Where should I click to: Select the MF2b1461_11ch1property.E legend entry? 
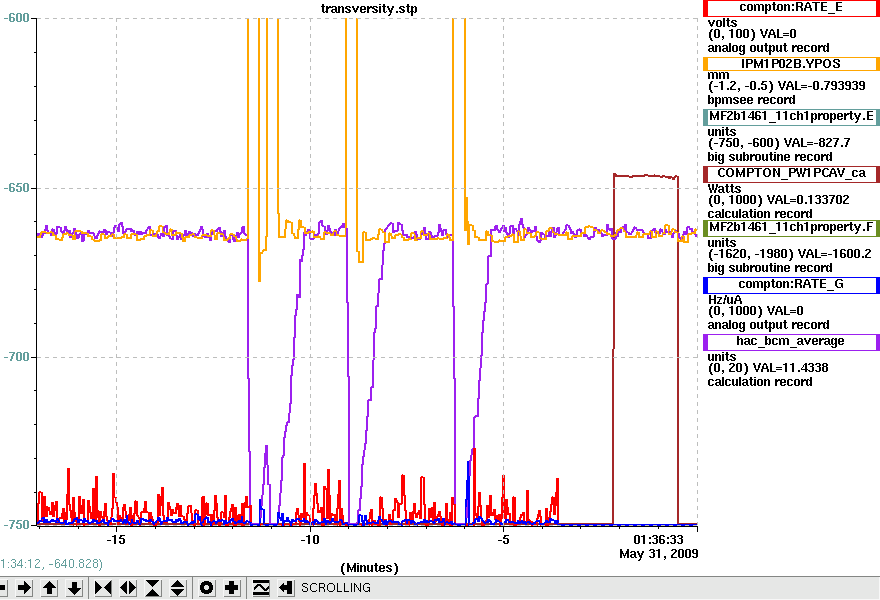(x=791, y=117)
